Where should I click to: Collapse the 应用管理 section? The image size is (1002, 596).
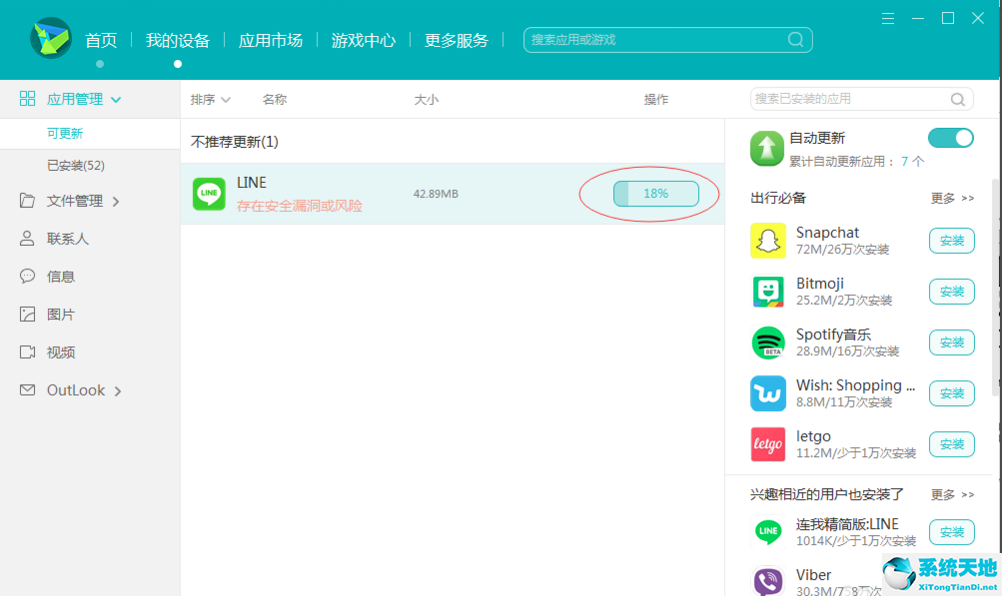84,100
